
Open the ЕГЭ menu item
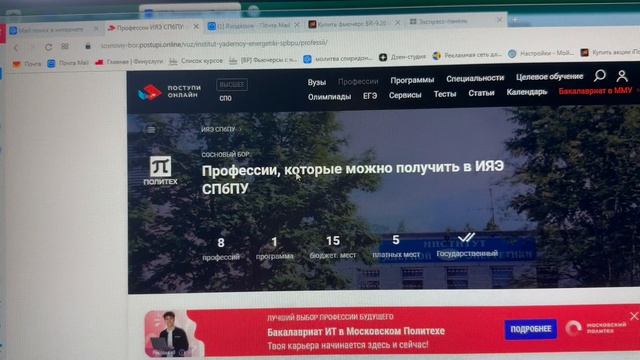click(x=370, y=96)
